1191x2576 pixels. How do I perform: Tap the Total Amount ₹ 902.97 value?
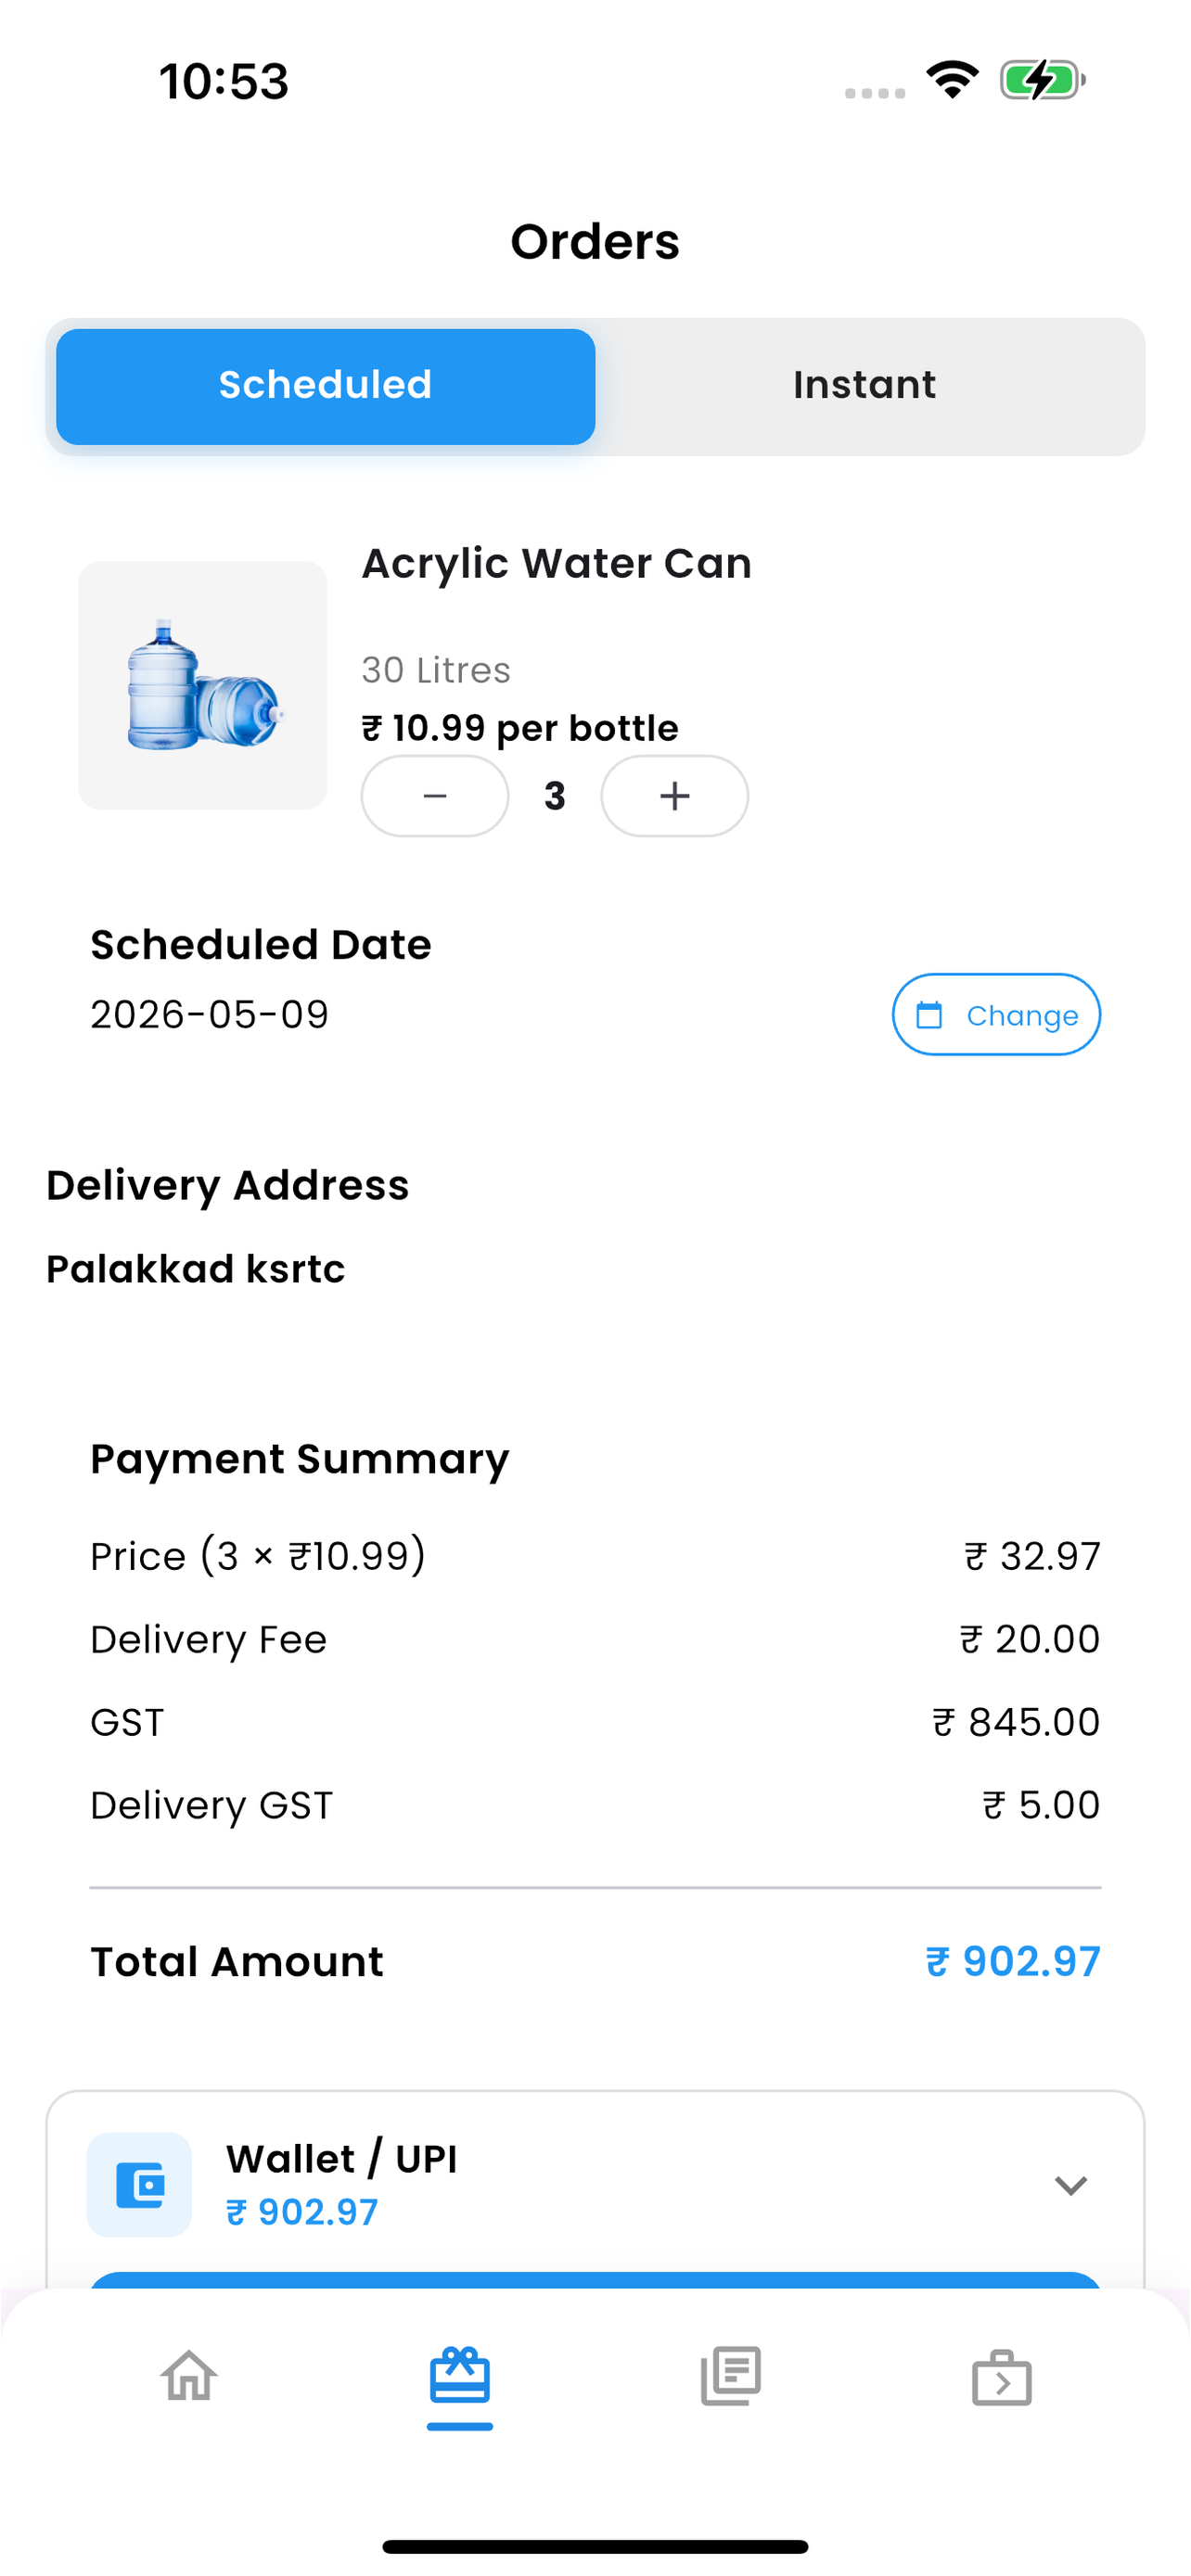point(1013,1962)
